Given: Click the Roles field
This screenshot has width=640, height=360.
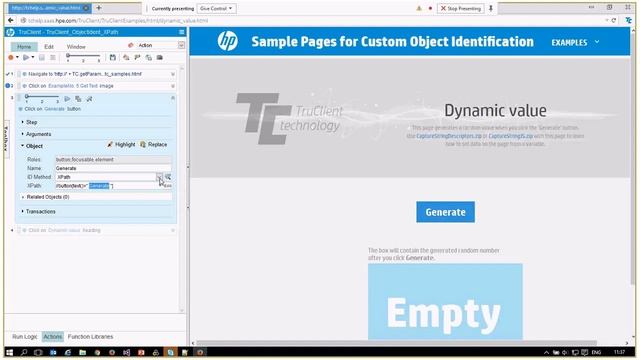Looking at the screenshot, I should pos(113,159).
